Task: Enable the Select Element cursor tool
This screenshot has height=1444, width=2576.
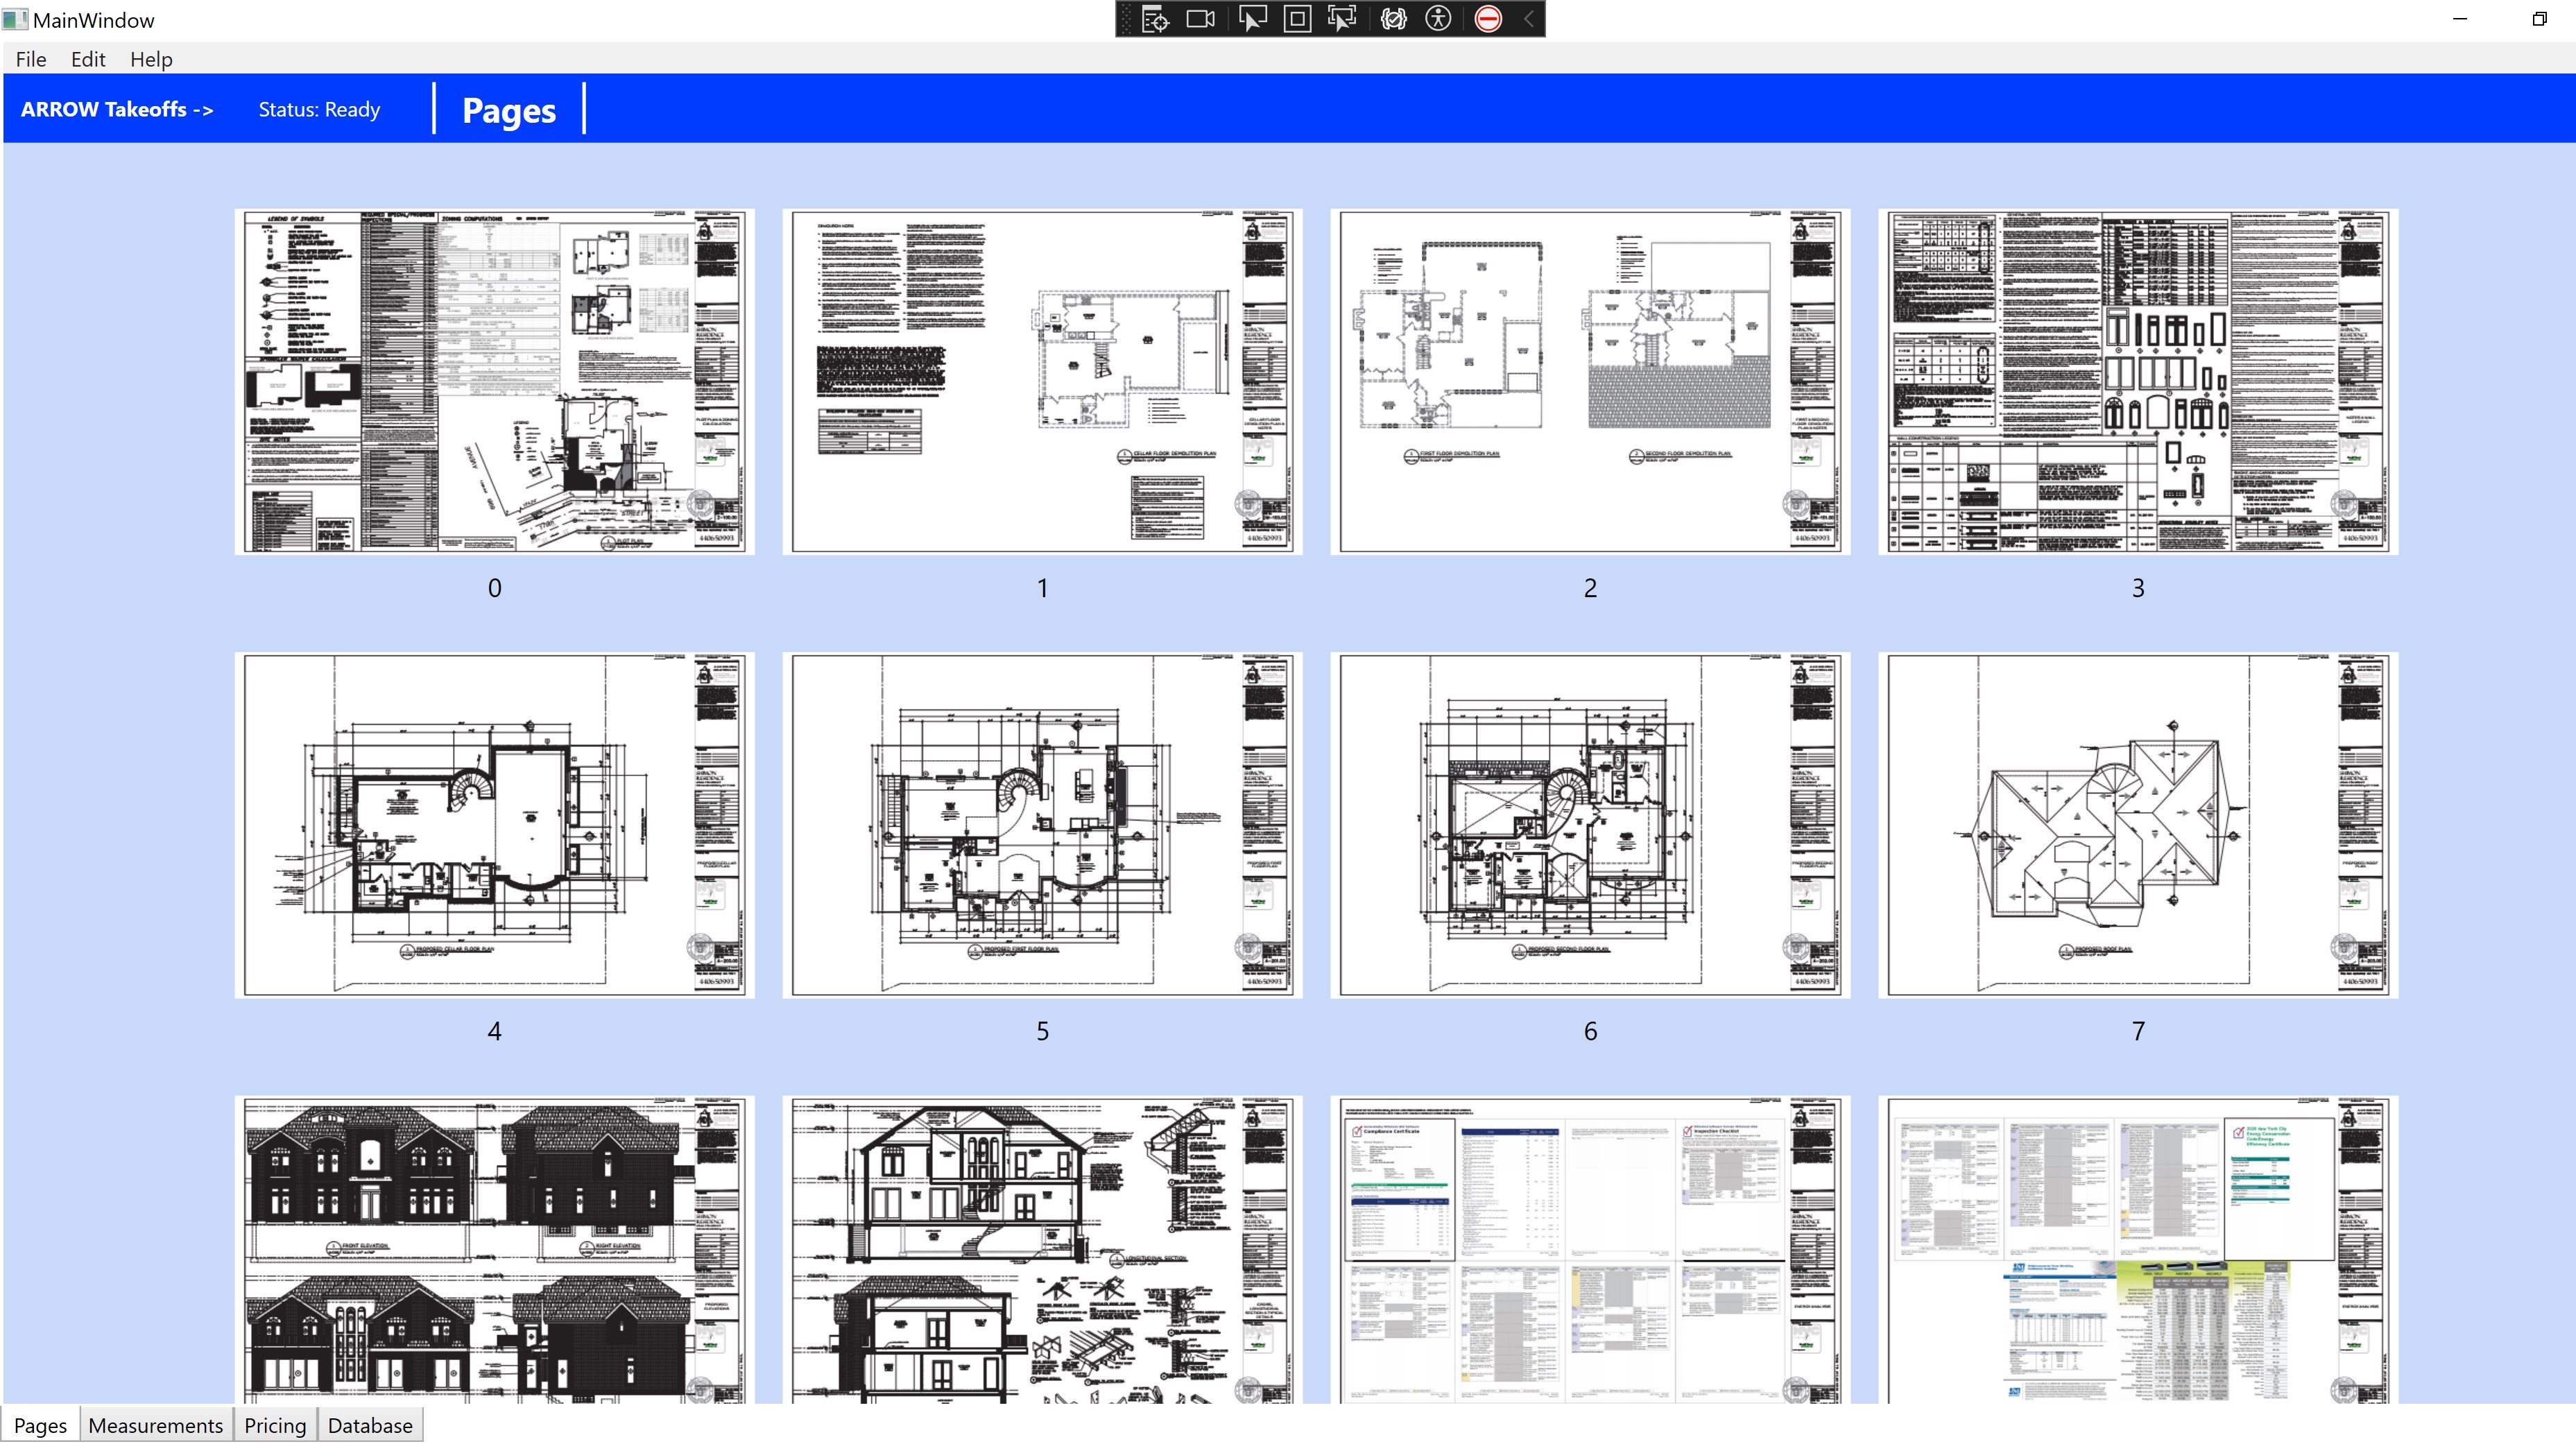Action: [x=1252, y=19]
